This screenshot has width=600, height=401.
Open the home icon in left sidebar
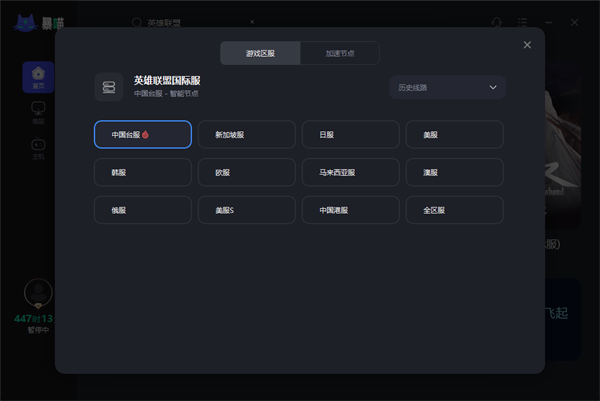[38, 77]
